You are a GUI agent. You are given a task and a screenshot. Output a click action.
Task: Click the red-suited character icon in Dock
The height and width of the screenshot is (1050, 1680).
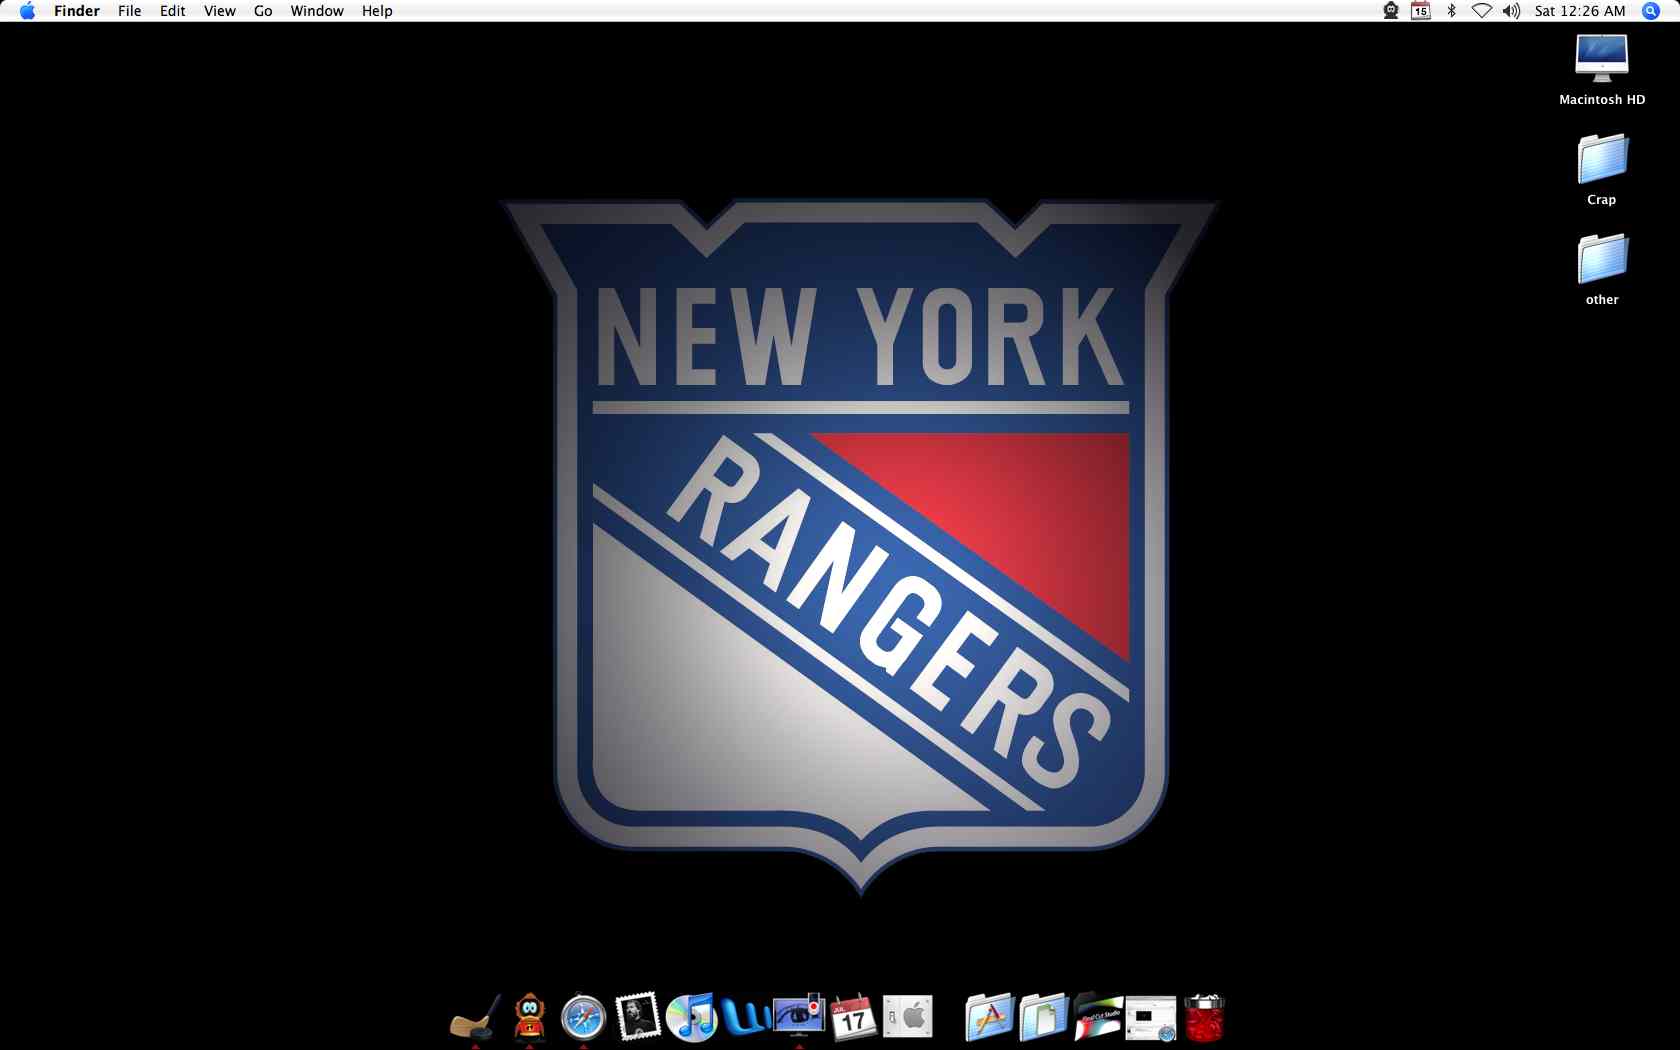529,1018
